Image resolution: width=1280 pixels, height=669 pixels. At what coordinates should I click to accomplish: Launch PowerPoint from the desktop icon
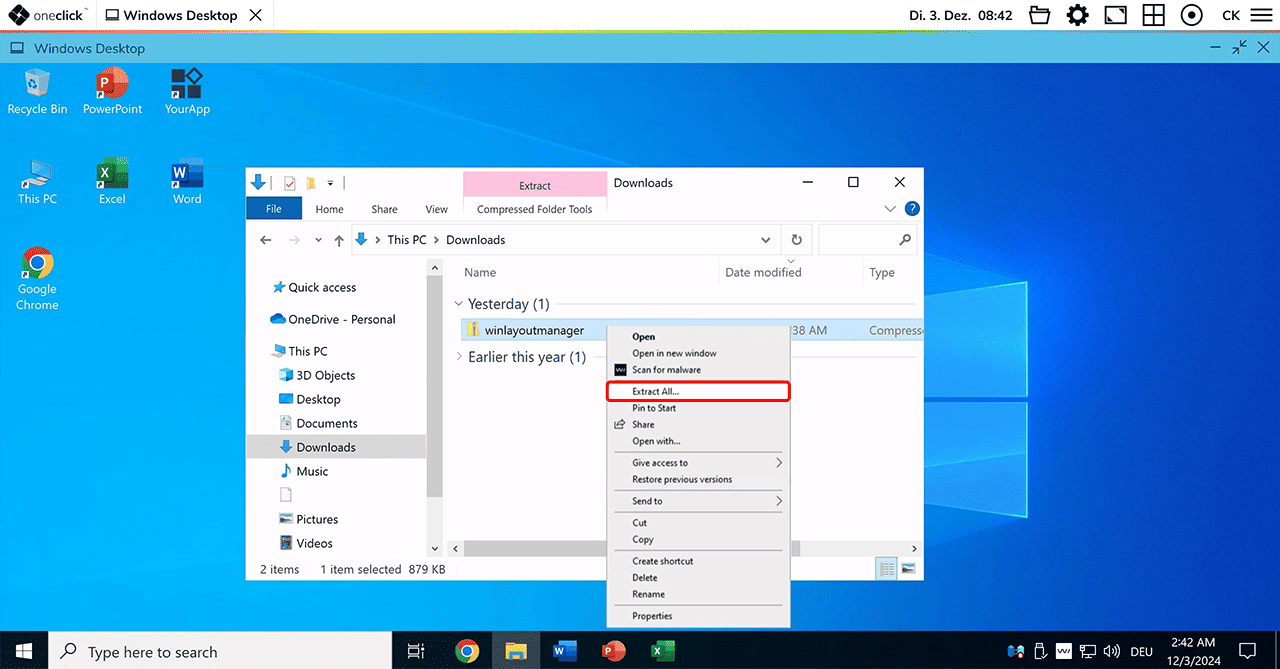(x=112, y=90)
